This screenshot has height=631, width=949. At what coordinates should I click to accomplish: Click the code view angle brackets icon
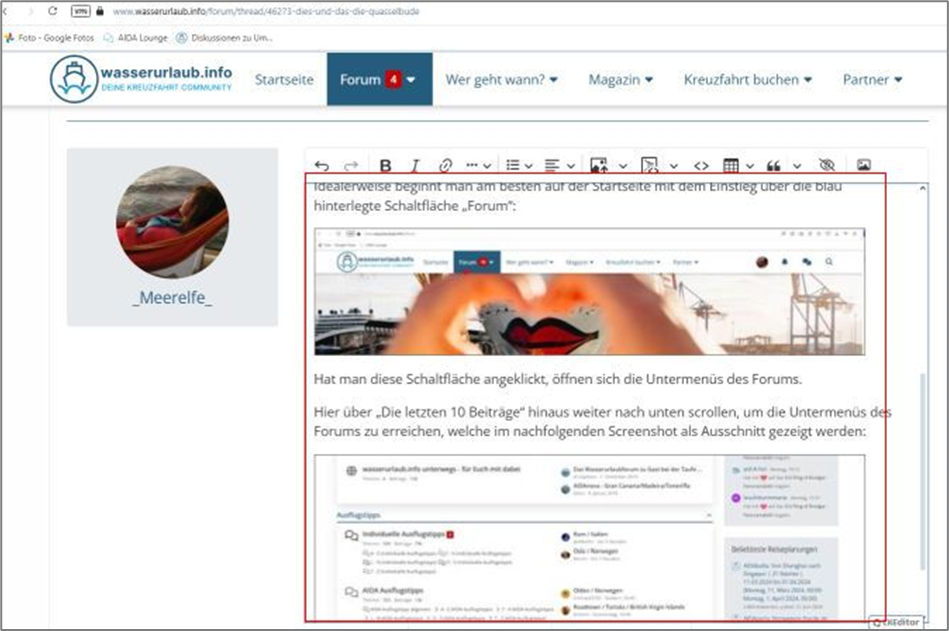(x=701, y=166)
